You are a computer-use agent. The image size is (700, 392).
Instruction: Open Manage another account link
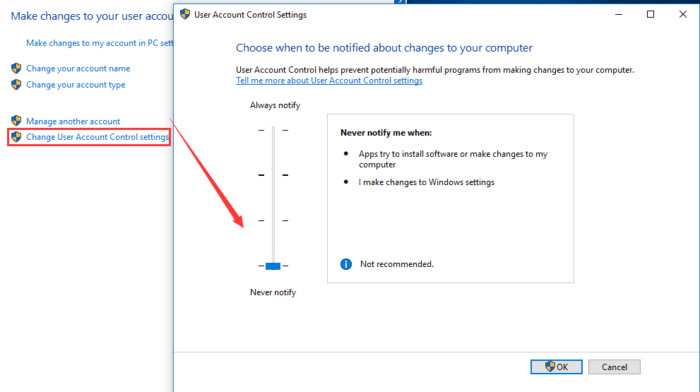(x=73, y=121)
